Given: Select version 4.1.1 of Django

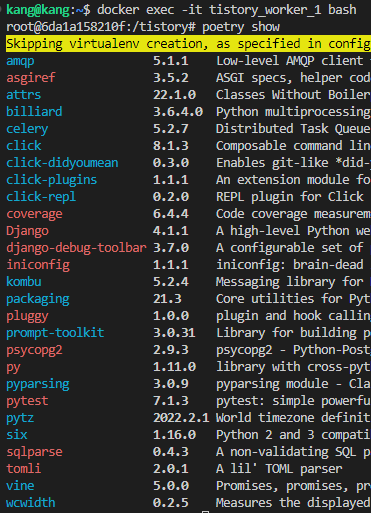Looking at the screenshot, I should [171, 231].
